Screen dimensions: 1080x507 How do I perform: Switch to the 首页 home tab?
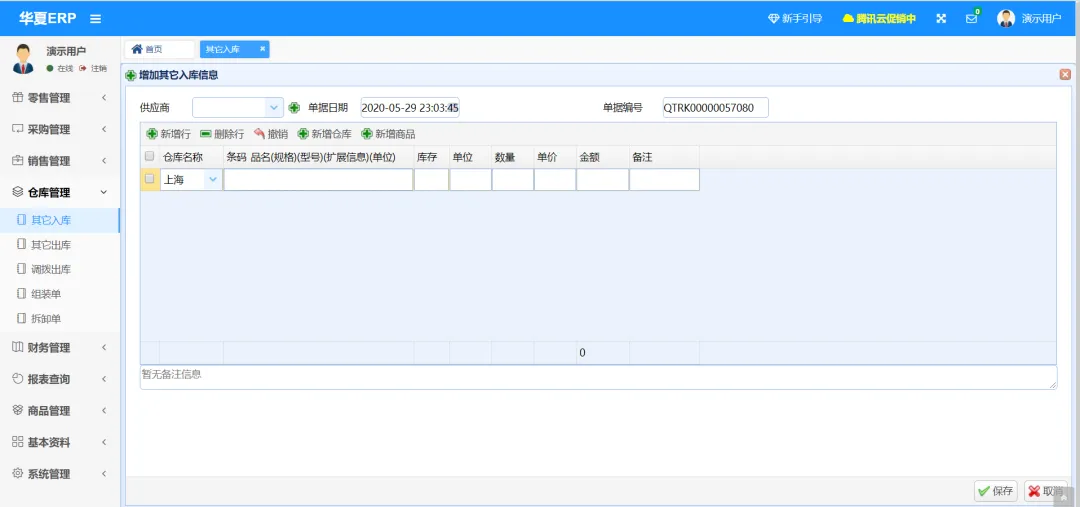pos(159,49)
